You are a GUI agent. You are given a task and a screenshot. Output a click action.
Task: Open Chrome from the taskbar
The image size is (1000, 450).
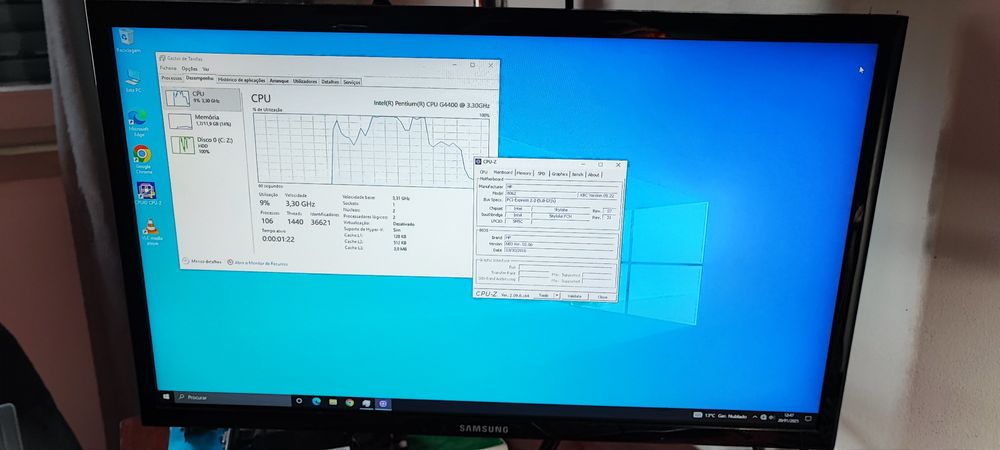click(349, 403)
